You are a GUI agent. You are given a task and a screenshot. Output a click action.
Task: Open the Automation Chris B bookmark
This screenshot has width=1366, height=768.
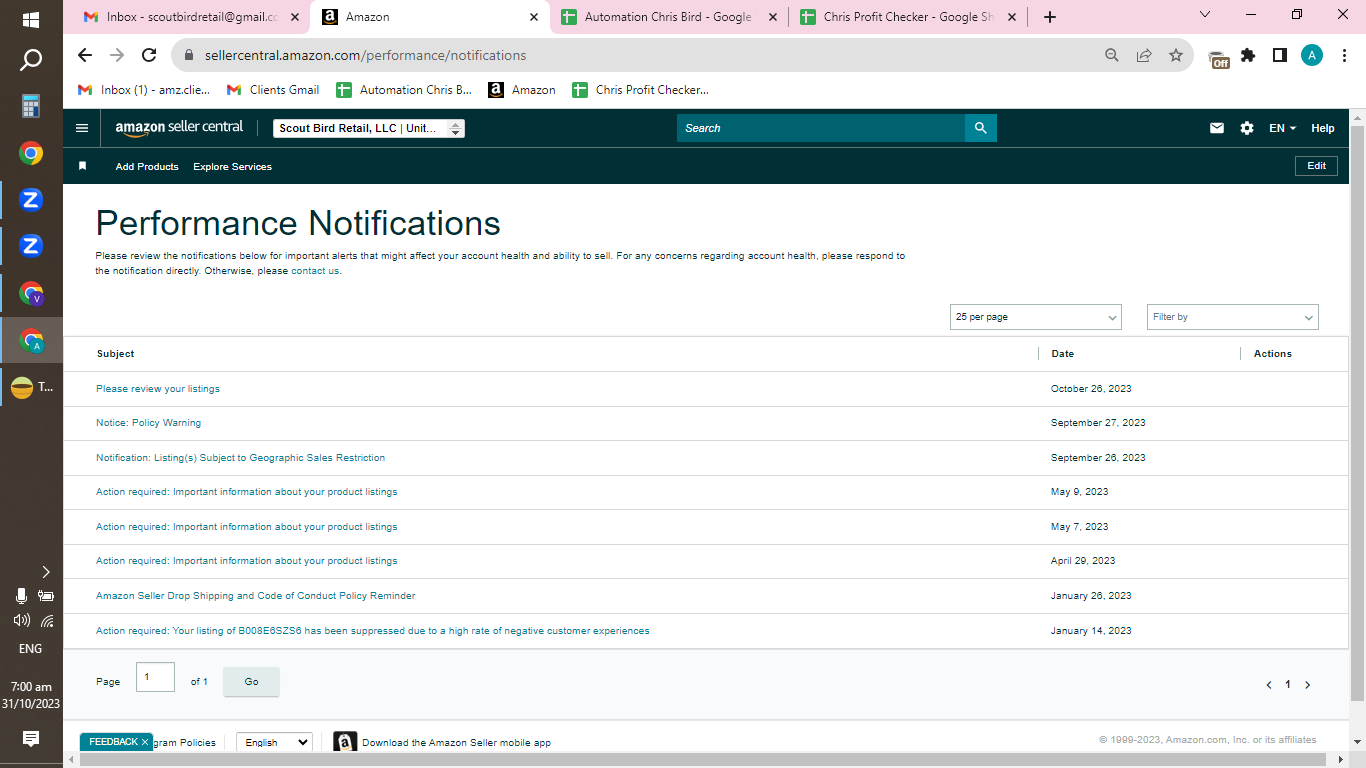(404, 90)
